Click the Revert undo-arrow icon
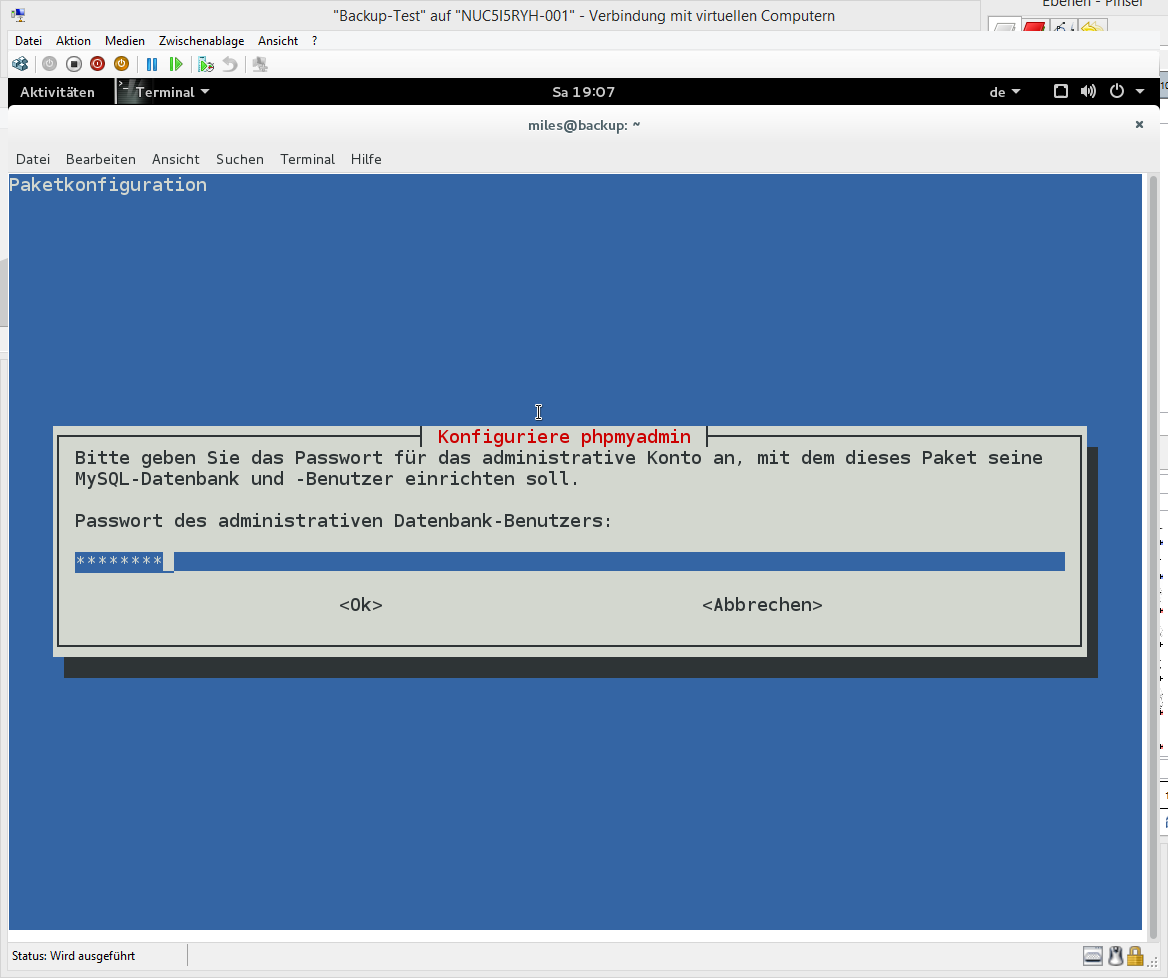This screenshot has height=978, width=1168. 230,65
